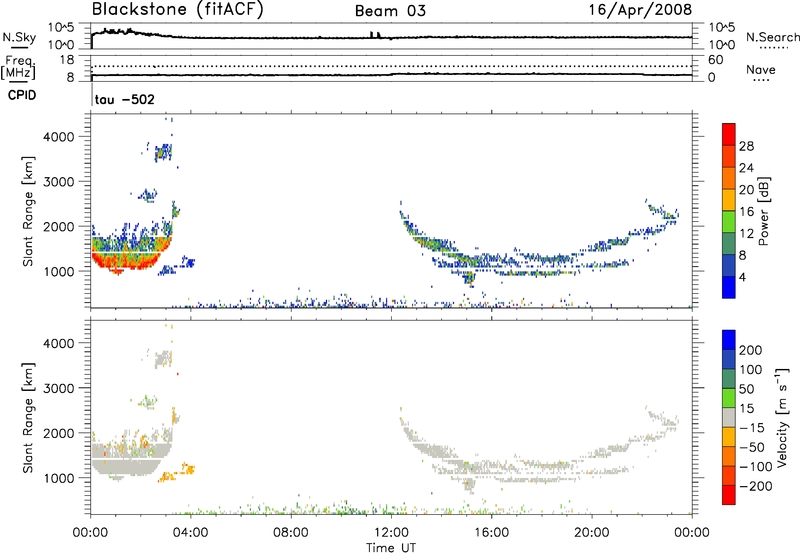This screenshot has width=800, height=554.
Task: Click the 'Slant Range [km]' label of velocity panel
Action: point(28,418)
